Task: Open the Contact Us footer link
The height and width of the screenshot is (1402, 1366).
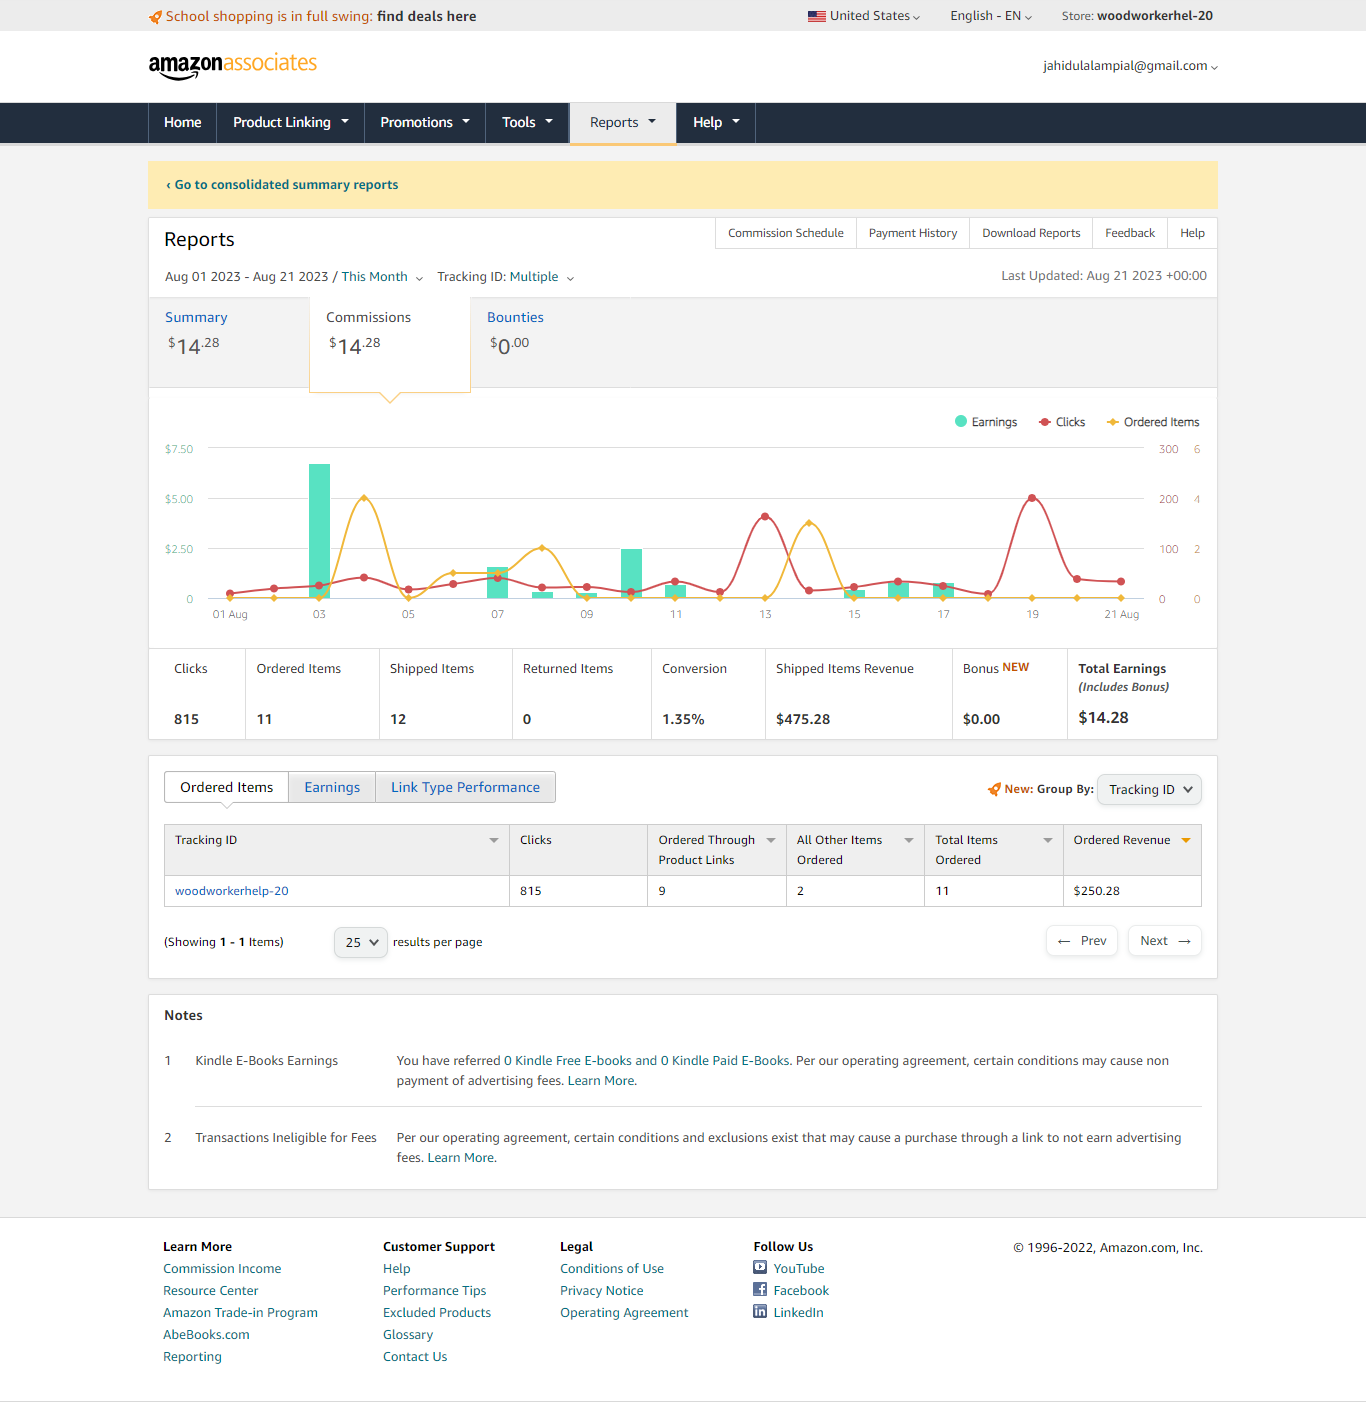Action: point(415,1357)
